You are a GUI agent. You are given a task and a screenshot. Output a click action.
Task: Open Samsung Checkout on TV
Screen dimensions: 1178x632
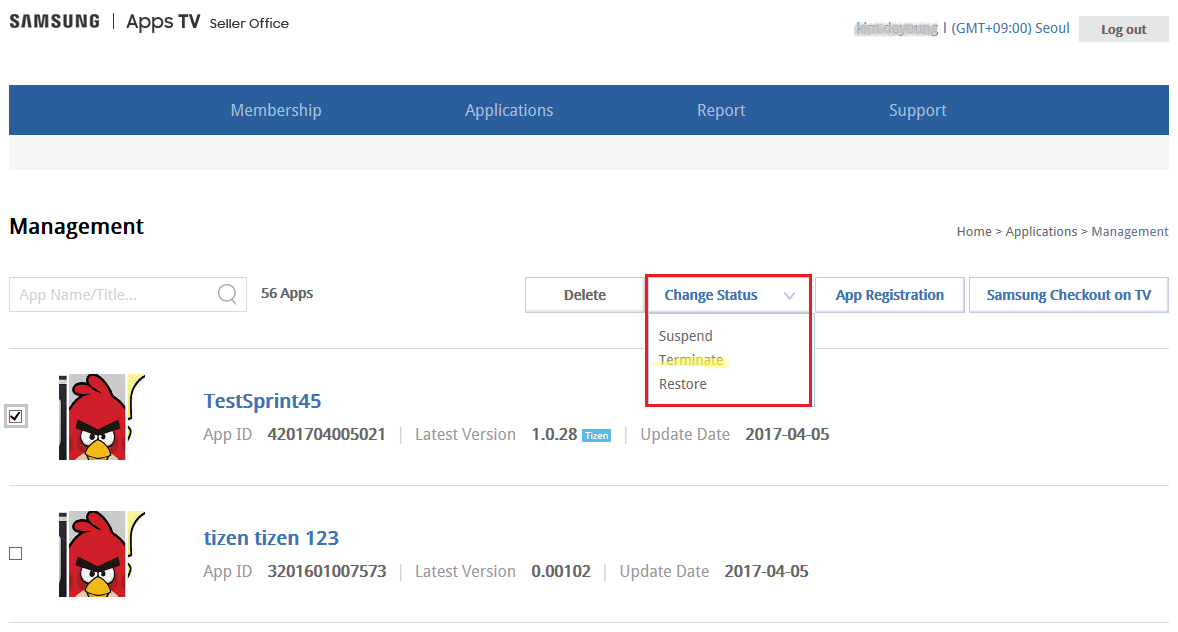tap(1068, 295)
